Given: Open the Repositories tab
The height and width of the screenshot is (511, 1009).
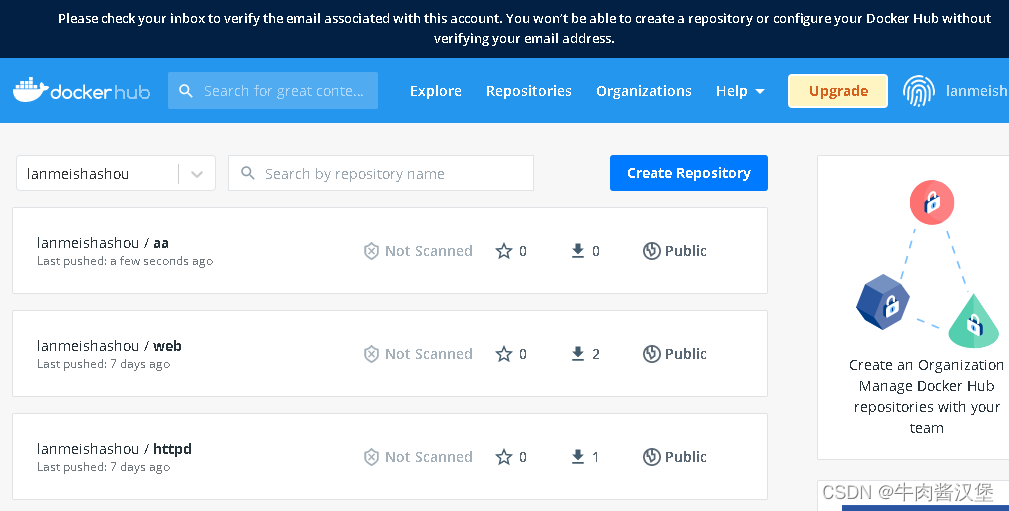Looking at the screenshot, I should (528, 91).
